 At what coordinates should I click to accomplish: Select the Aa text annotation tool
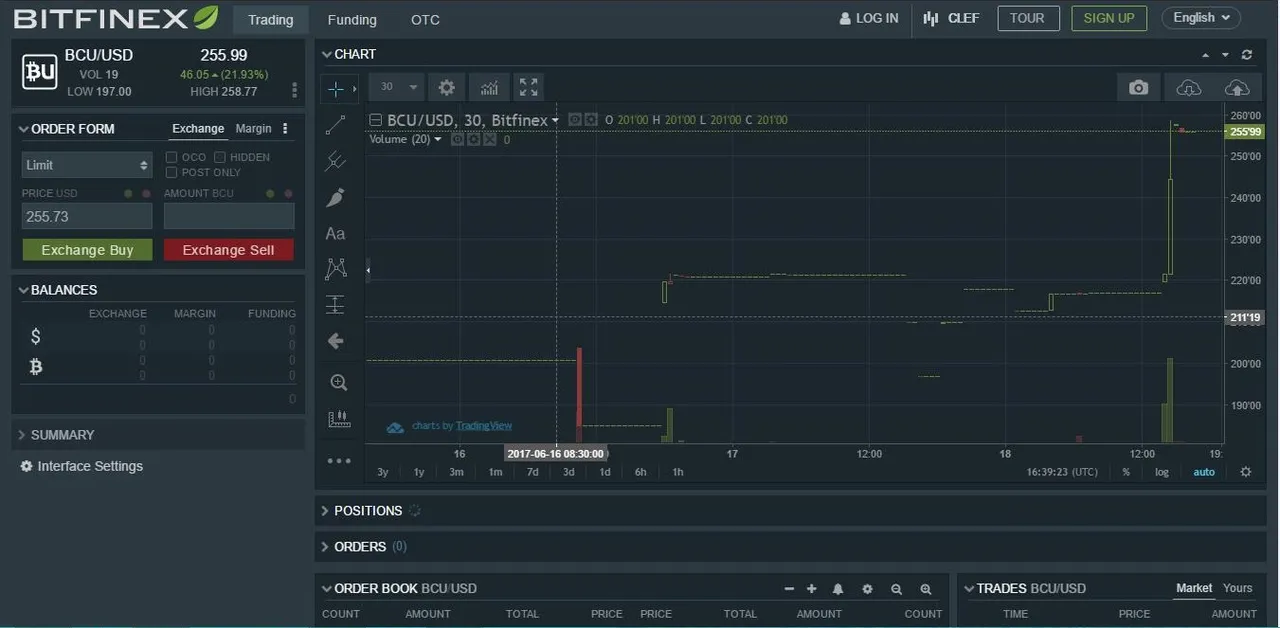[336, 233]
